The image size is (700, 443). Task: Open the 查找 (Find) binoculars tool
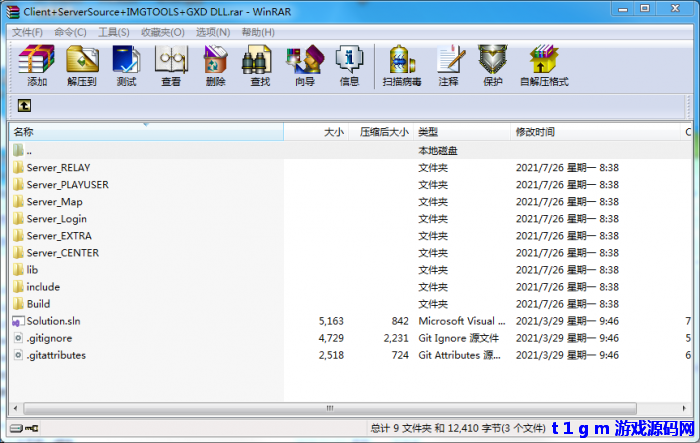tap(259, 66)
